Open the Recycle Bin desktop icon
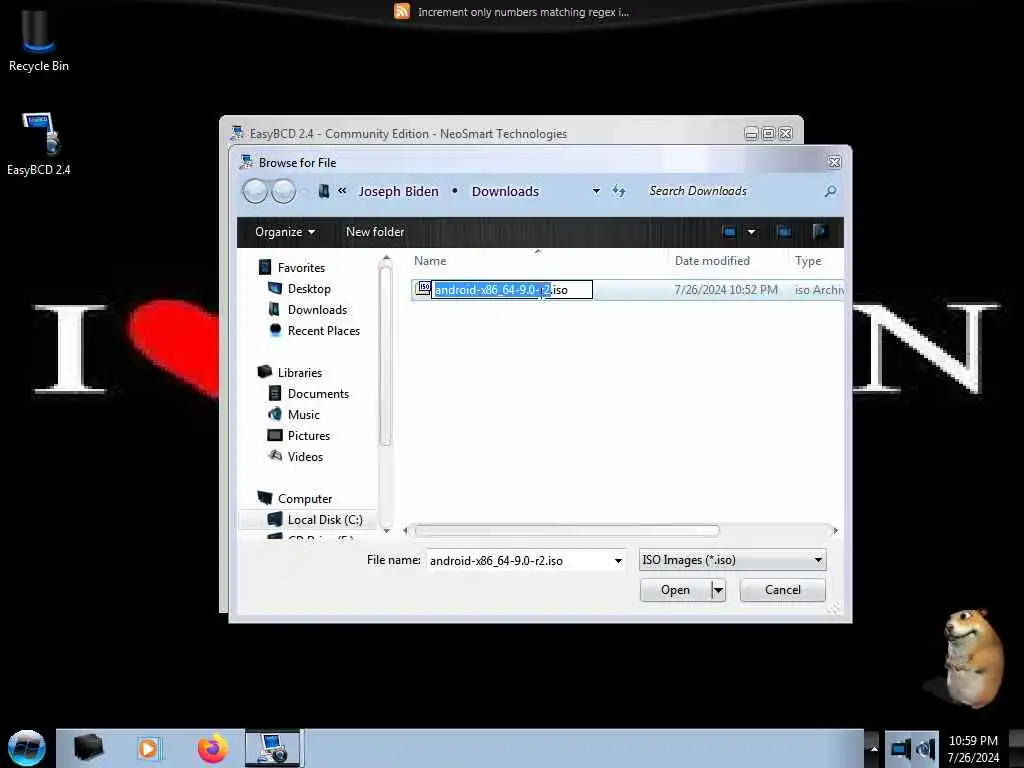The height and width of the screenshot is (768, 1024). point(39,40)
